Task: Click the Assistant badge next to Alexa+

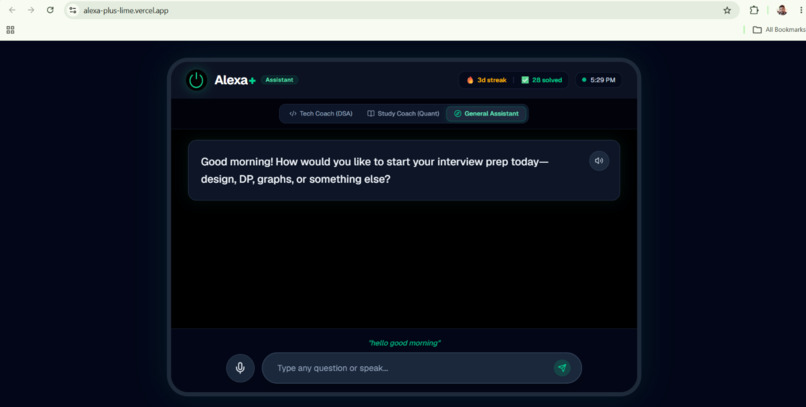Action: [x=279, y=80]
